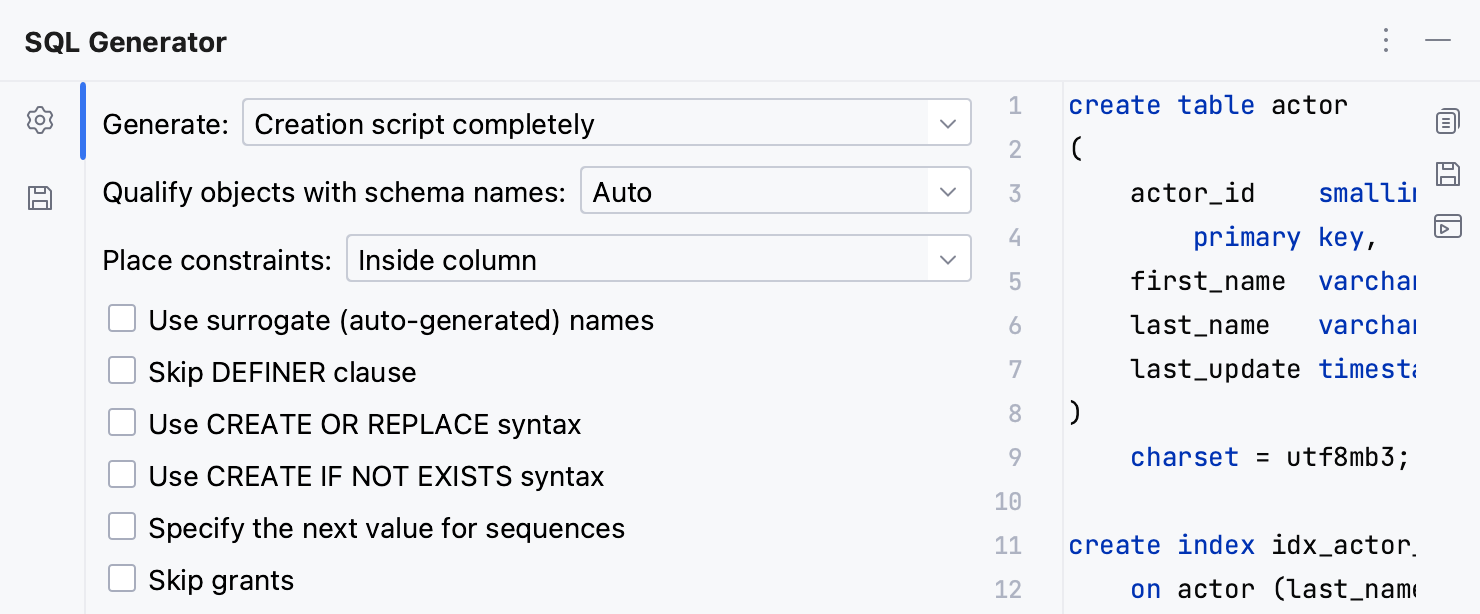
Task: Place cursor on the charset line
Action: coord(1185,457)
